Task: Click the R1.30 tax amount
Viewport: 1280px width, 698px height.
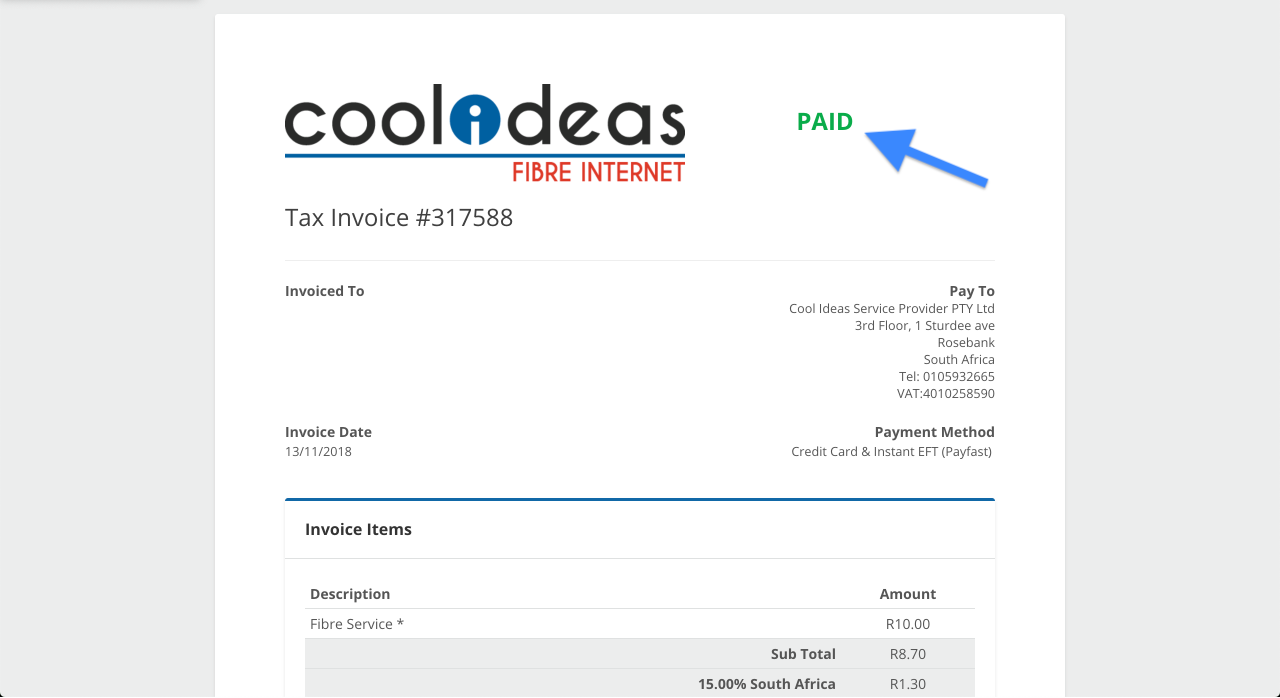Action: 908,684
